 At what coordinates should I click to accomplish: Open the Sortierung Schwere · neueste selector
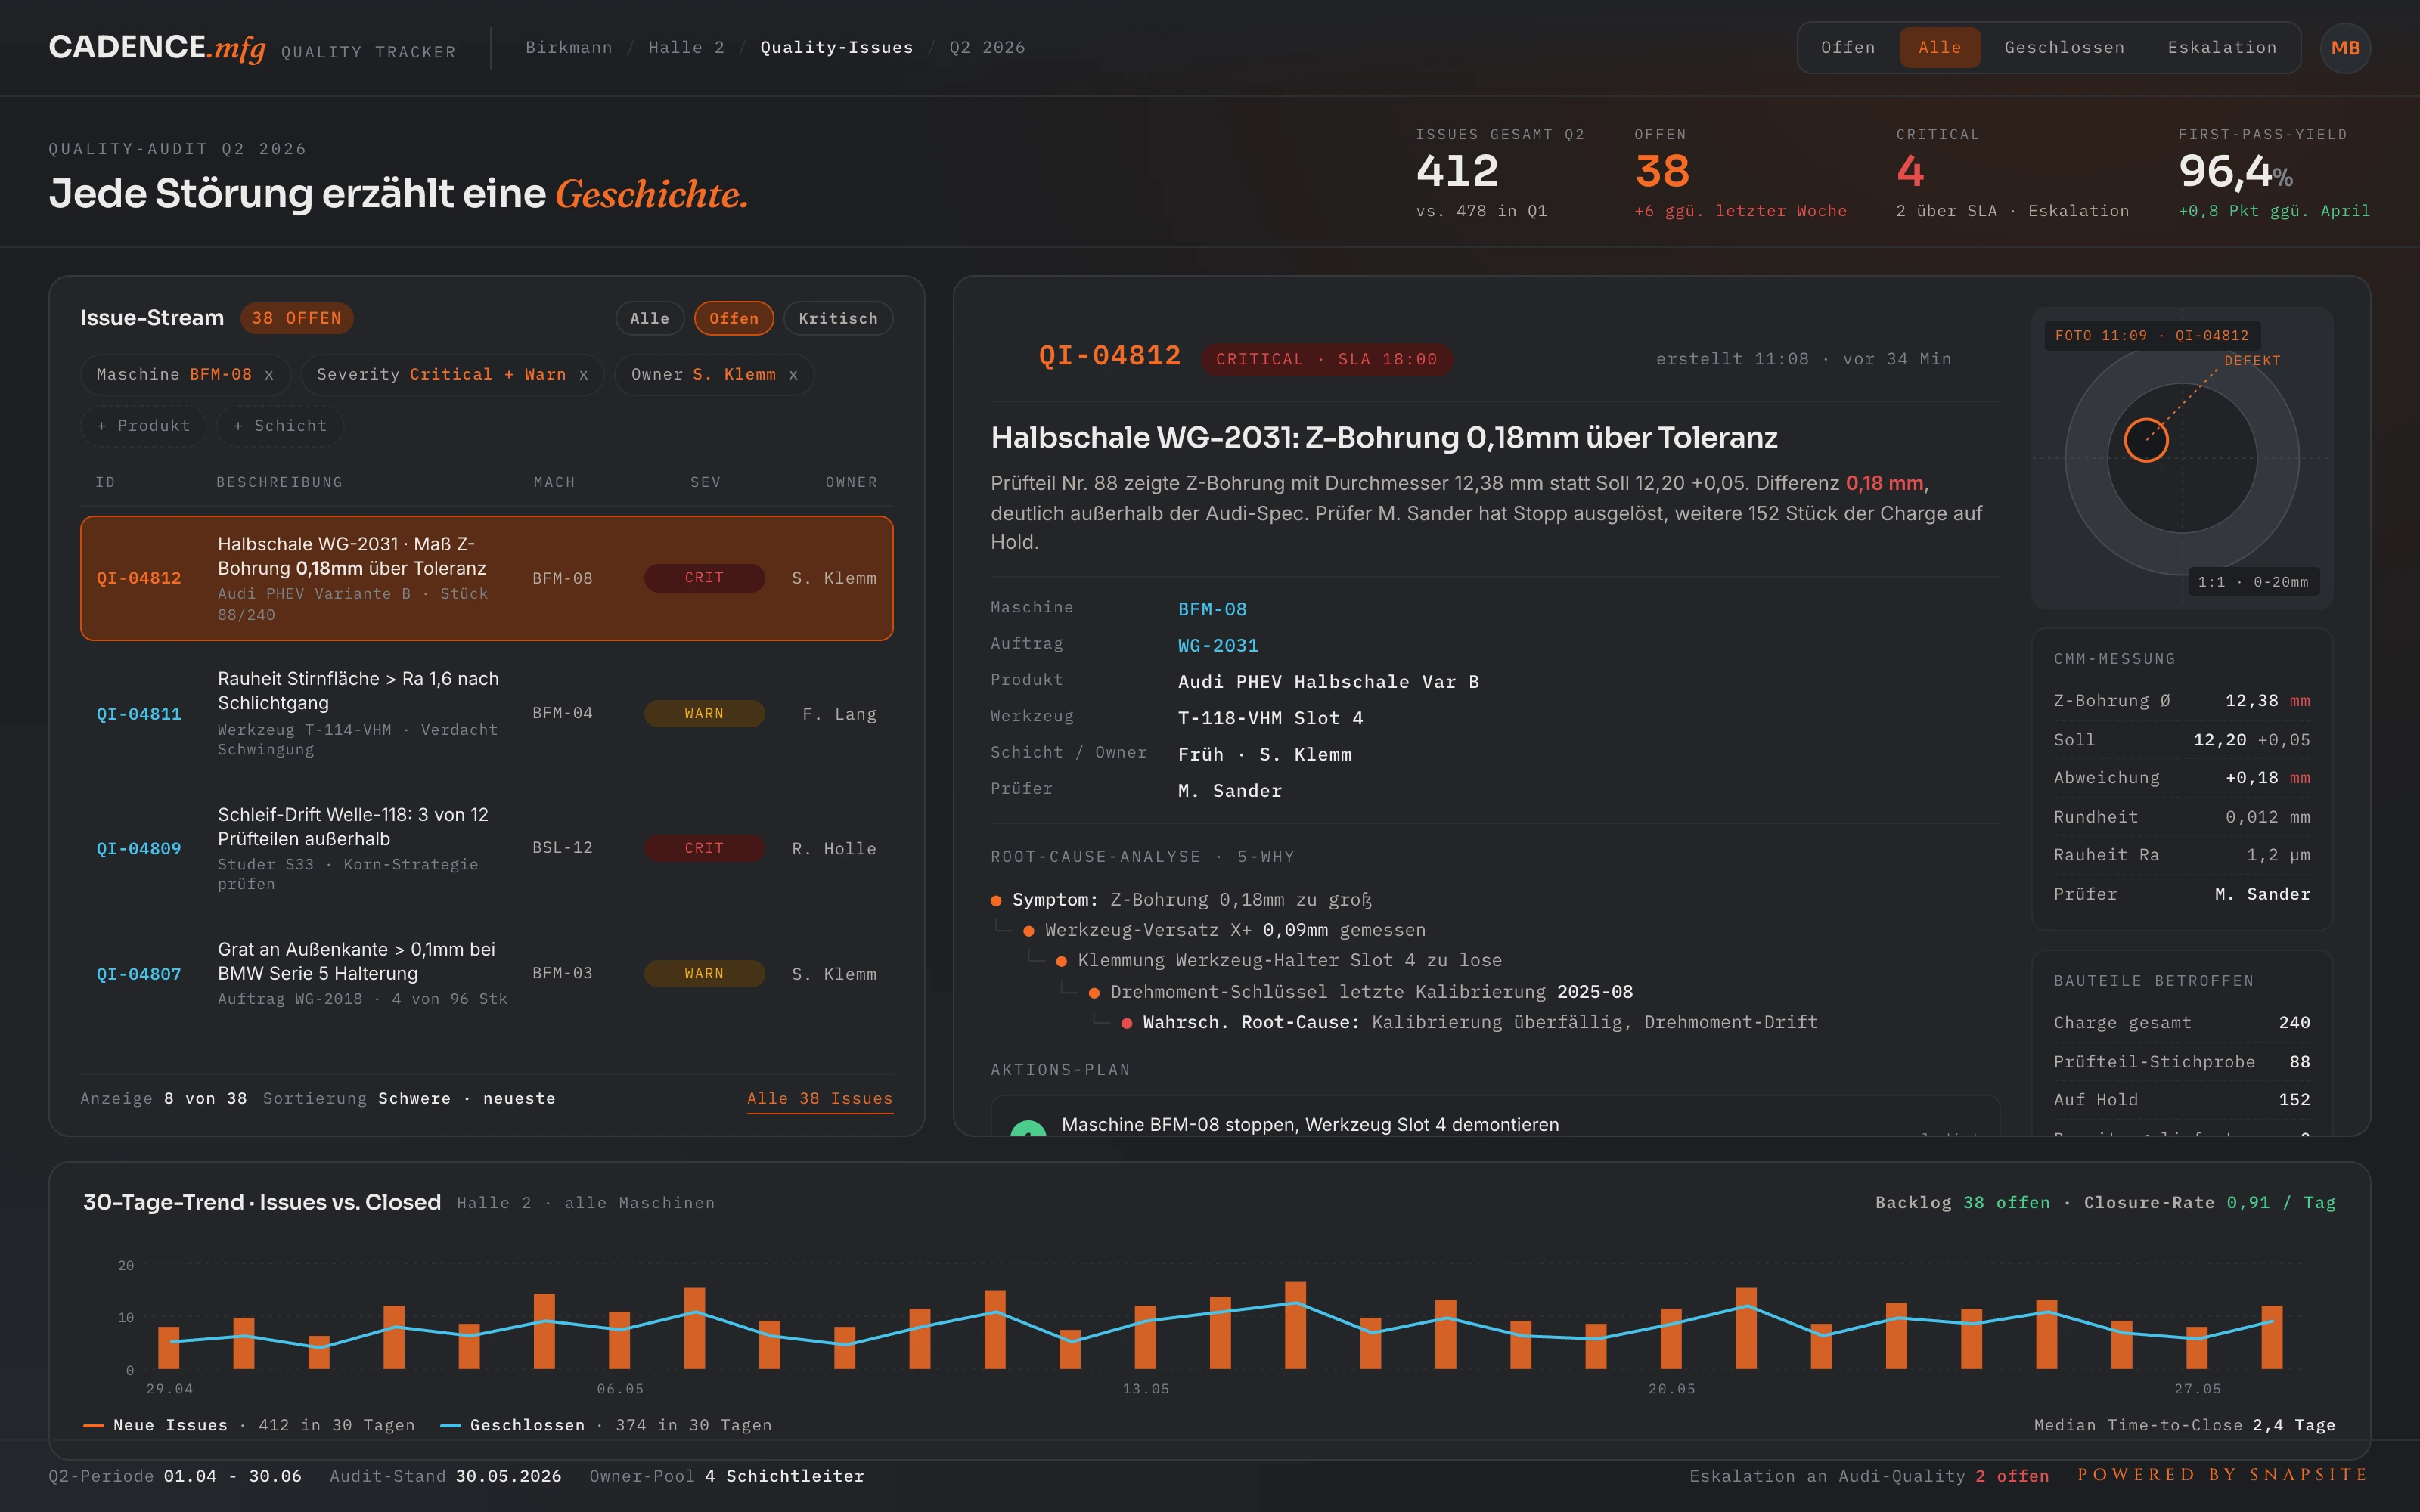coord(409,1098)
